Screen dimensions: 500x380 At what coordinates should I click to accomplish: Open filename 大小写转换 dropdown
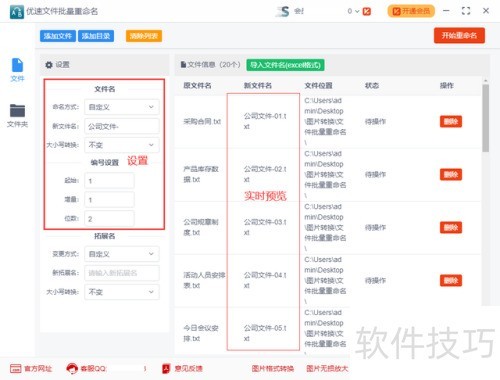[x=122, y=145]
